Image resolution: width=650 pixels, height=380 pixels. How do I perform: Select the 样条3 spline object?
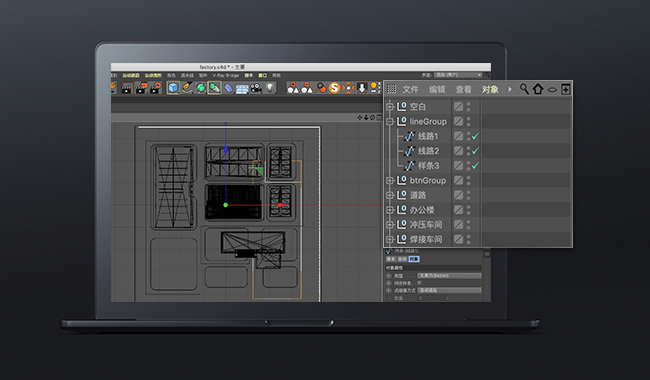pos(428,165)
